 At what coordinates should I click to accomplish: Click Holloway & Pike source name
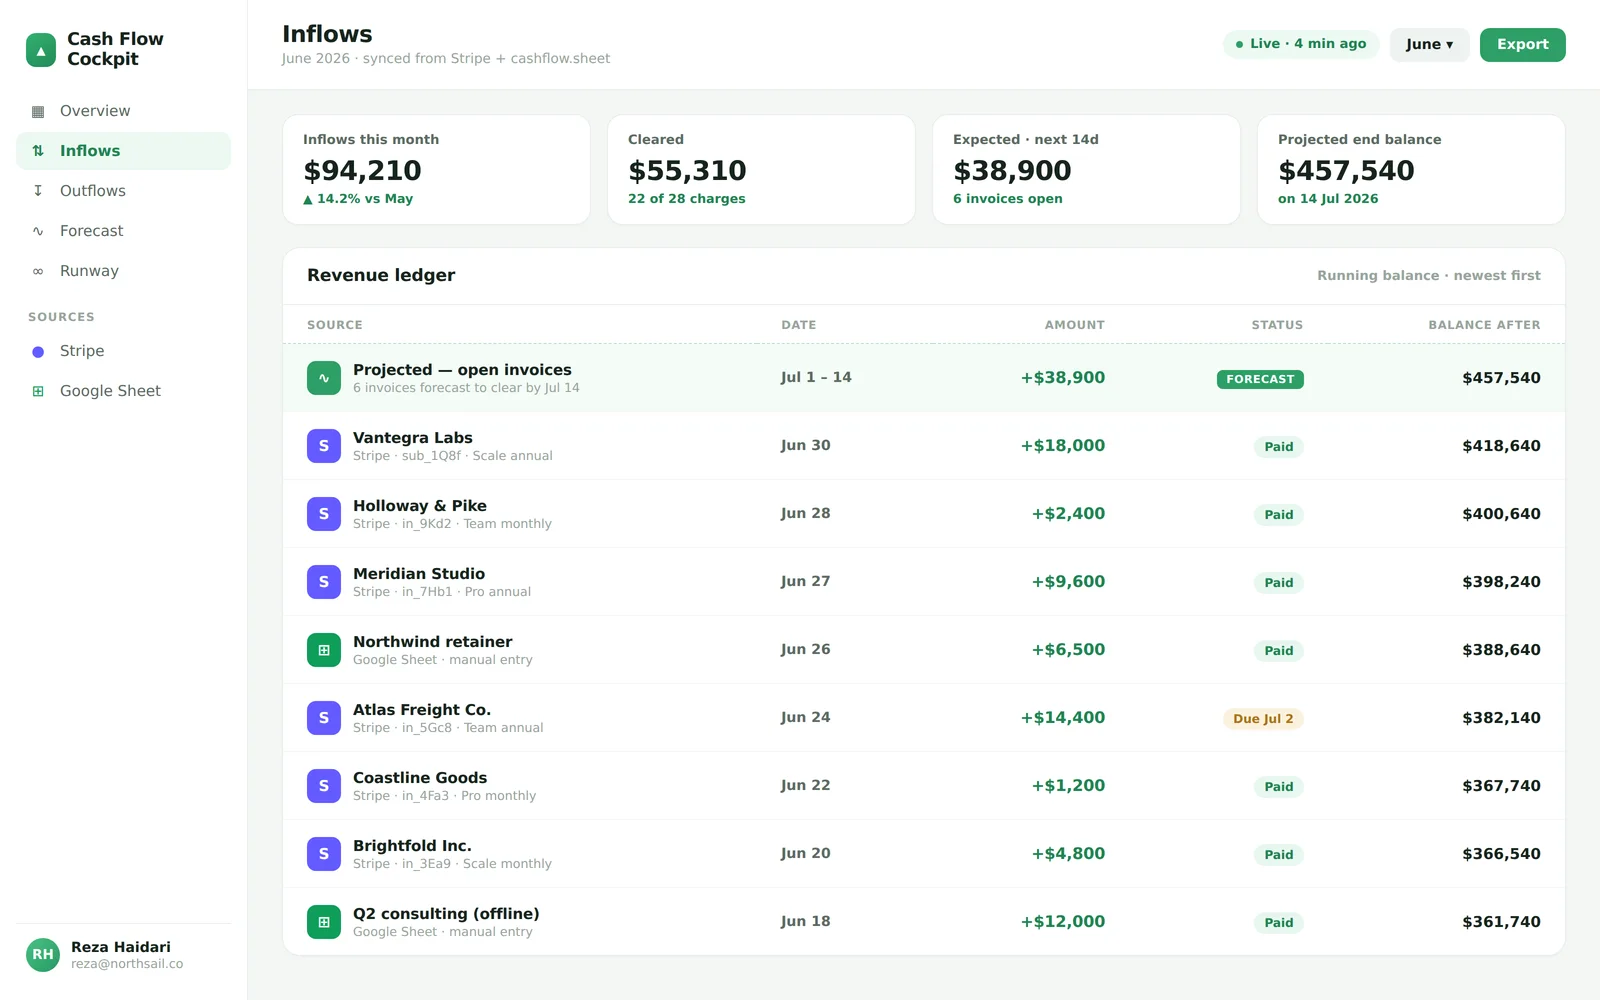click(420, 506)
